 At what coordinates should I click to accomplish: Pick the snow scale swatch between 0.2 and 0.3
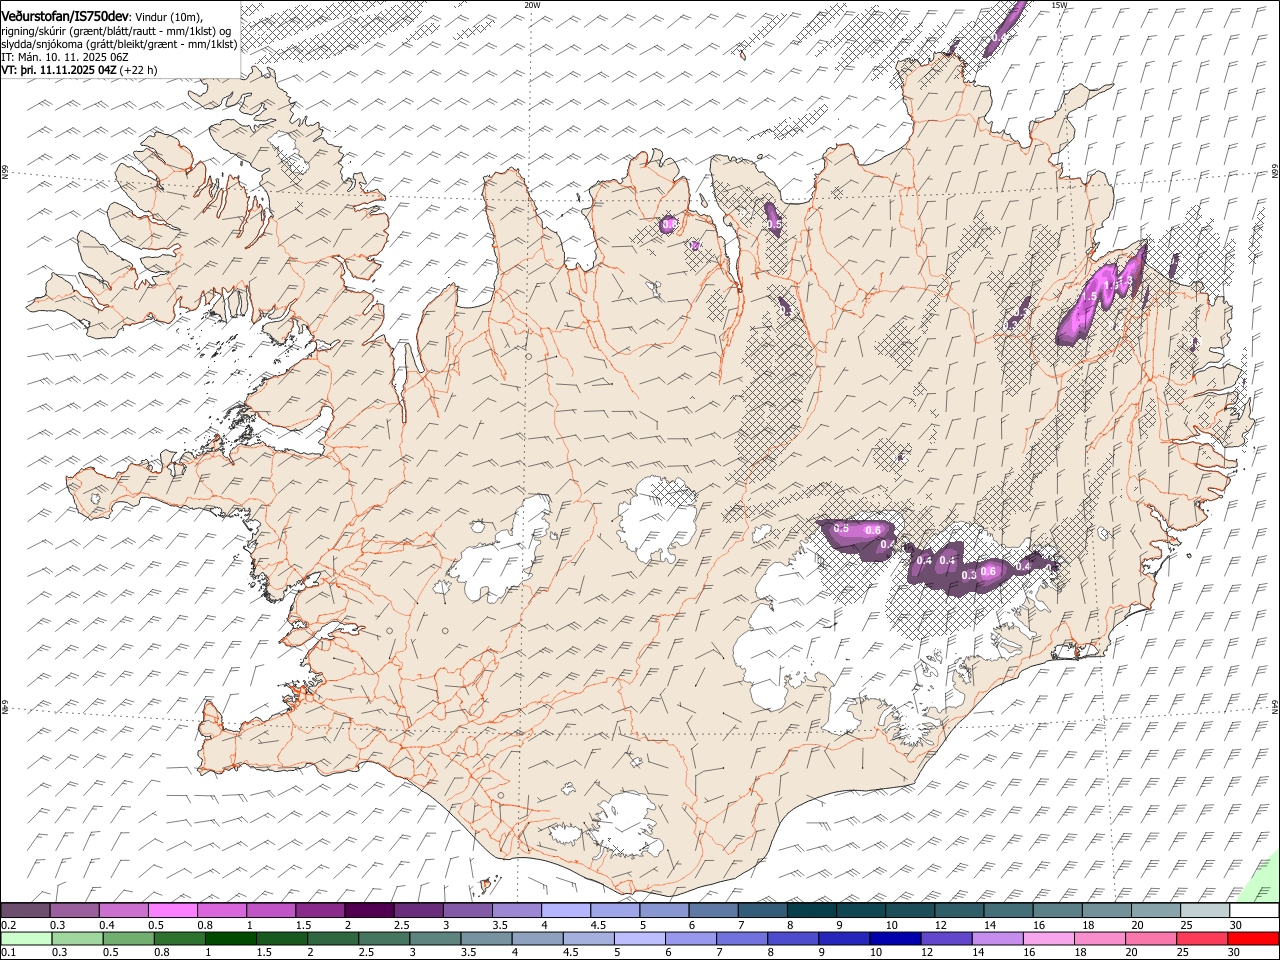tap(25, 911)
